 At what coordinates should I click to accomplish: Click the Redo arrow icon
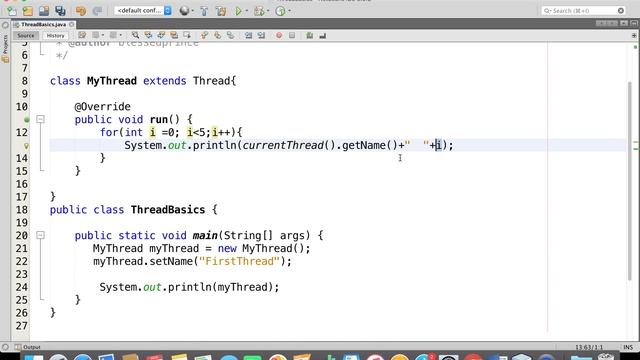pos(97,11)
